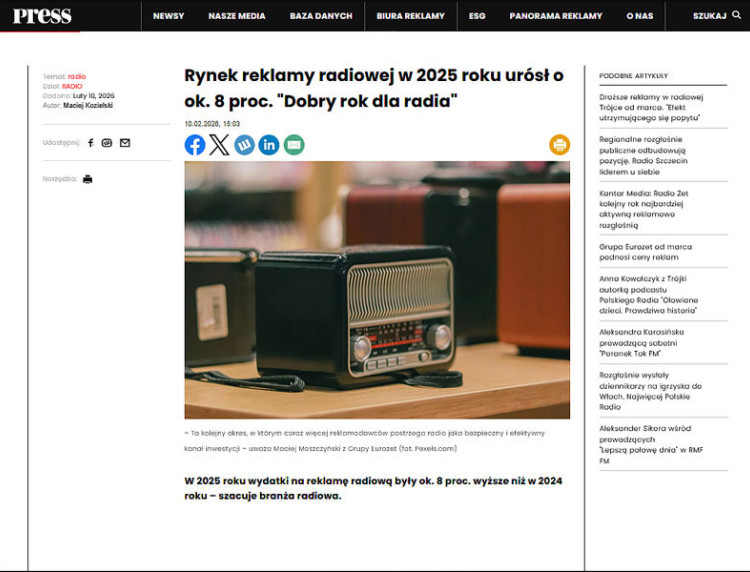Viewport: 750px width, 572px height.
Task: Share article on LinkedIn
Action: [269, 145]
